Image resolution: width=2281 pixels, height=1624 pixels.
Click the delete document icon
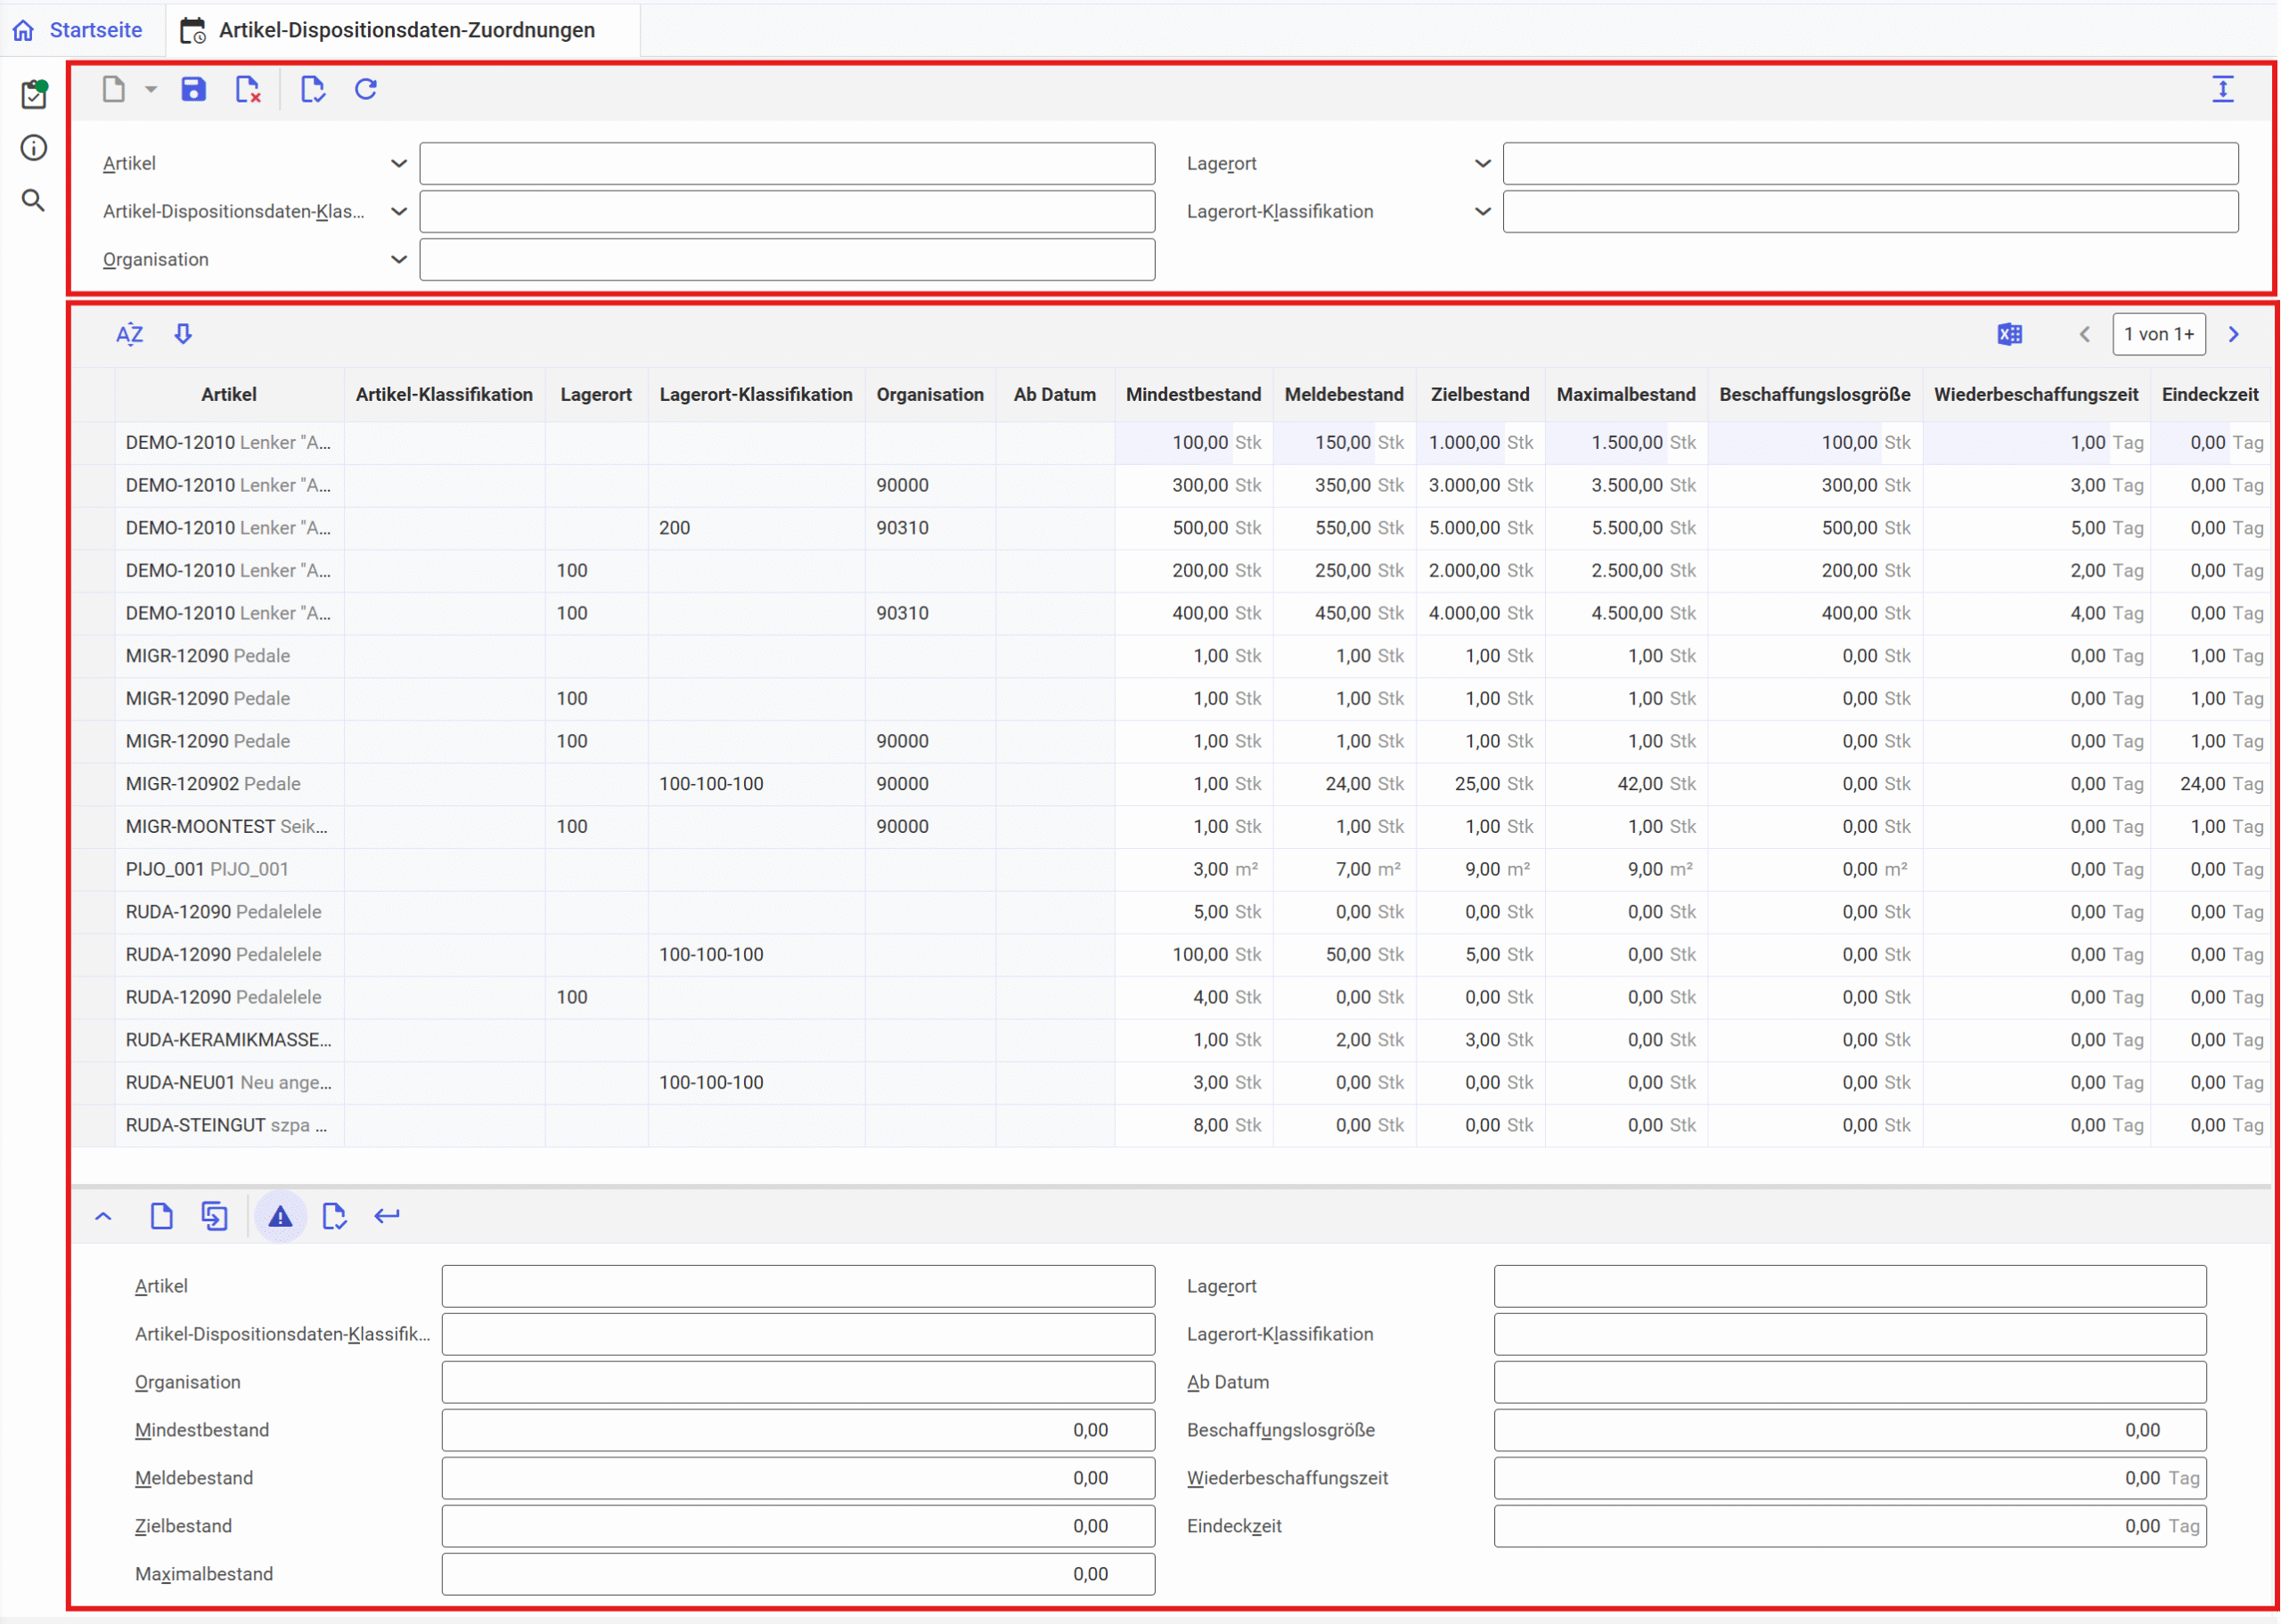248,89
